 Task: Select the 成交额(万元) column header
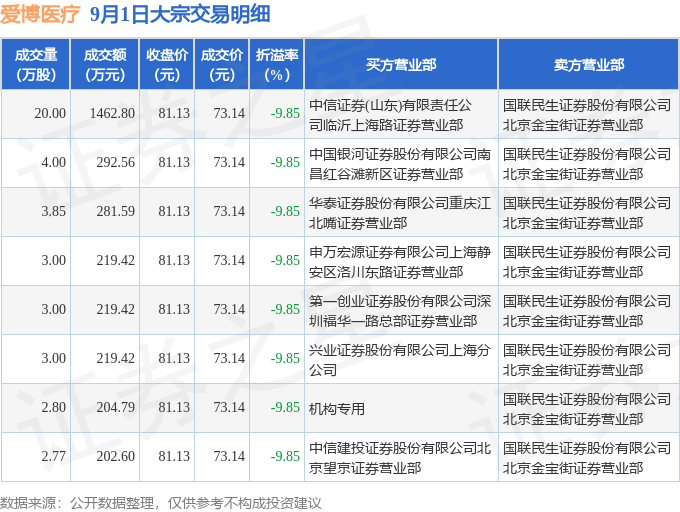pyautogui.click(x=105, y=65)
